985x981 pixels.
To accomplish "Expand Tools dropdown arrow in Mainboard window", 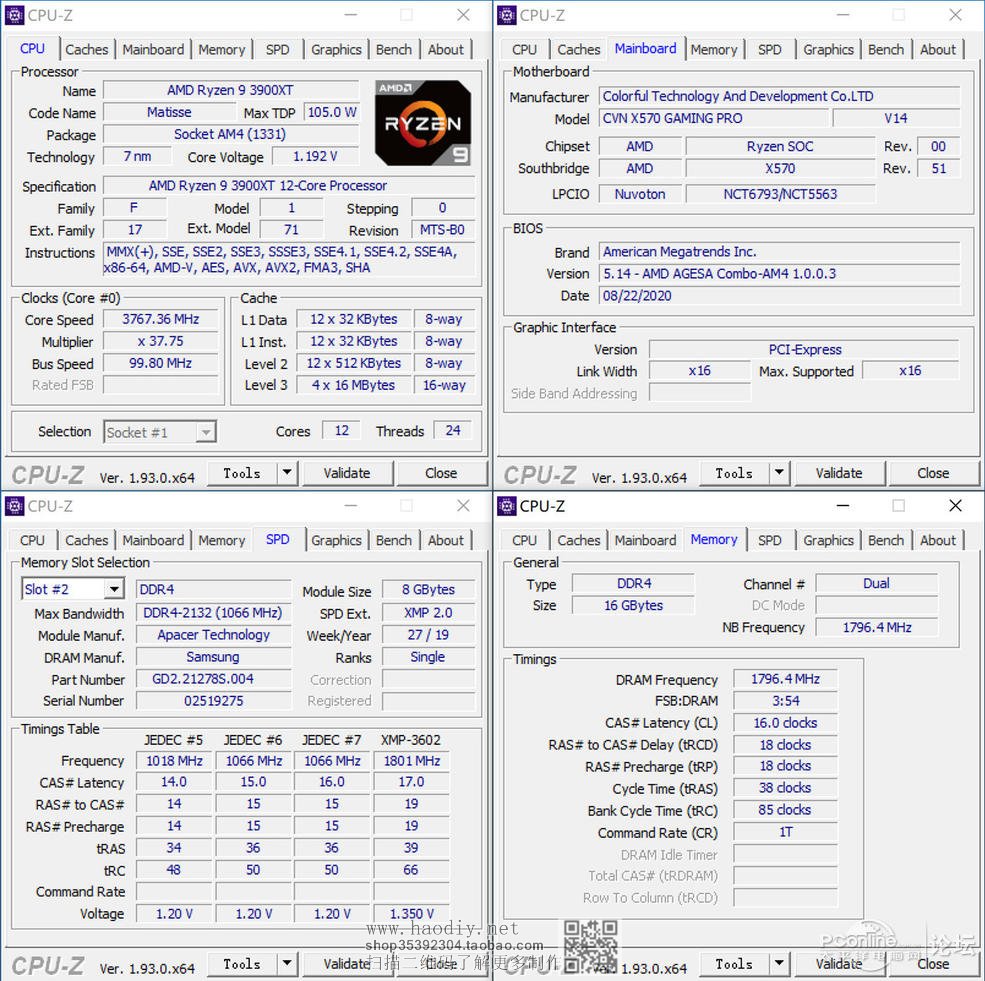I will pyautogui.click(x=778, y=473).
